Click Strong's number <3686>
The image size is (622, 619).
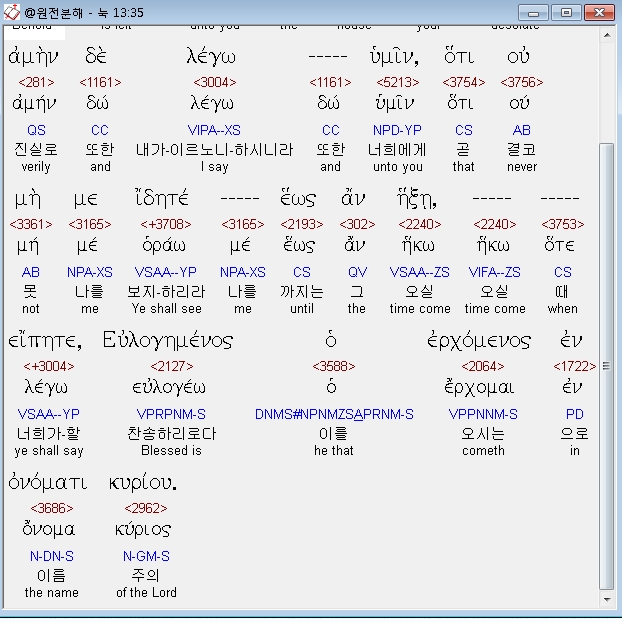click(52, 508)
